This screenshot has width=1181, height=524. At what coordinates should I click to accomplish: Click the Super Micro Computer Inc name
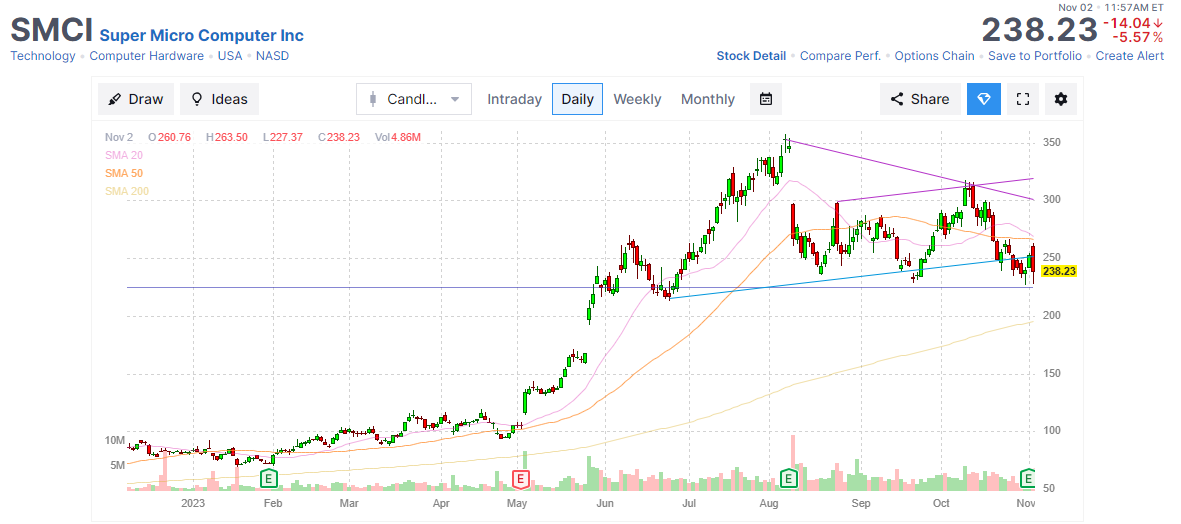(x=202, y=35)
